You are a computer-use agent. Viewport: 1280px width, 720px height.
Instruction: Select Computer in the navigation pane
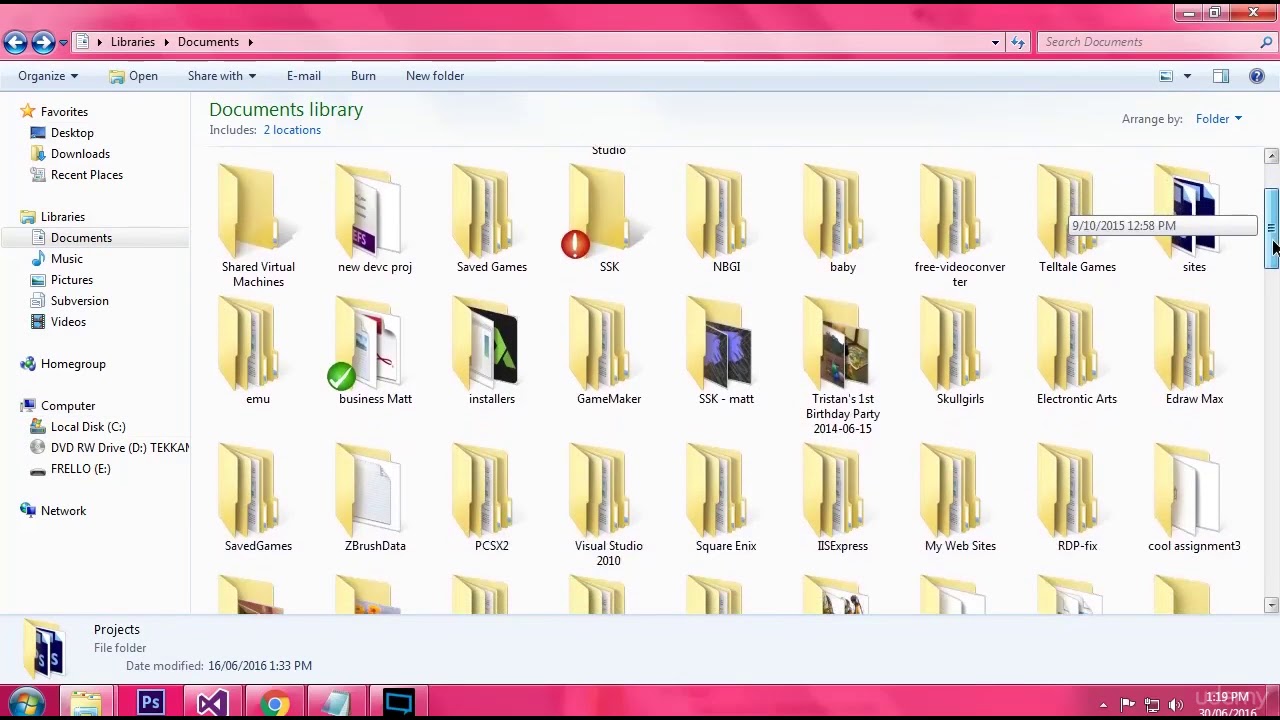click(68, 406)
